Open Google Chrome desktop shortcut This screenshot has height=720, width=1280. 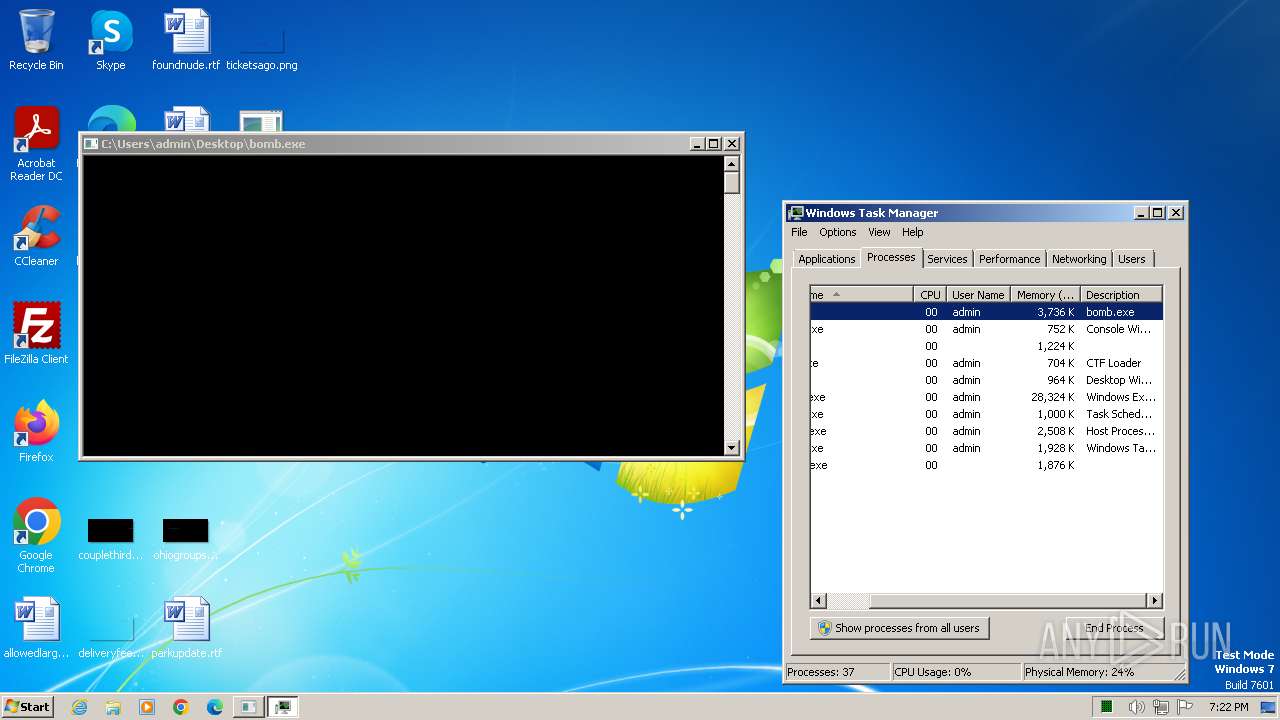tap(36, 535)
